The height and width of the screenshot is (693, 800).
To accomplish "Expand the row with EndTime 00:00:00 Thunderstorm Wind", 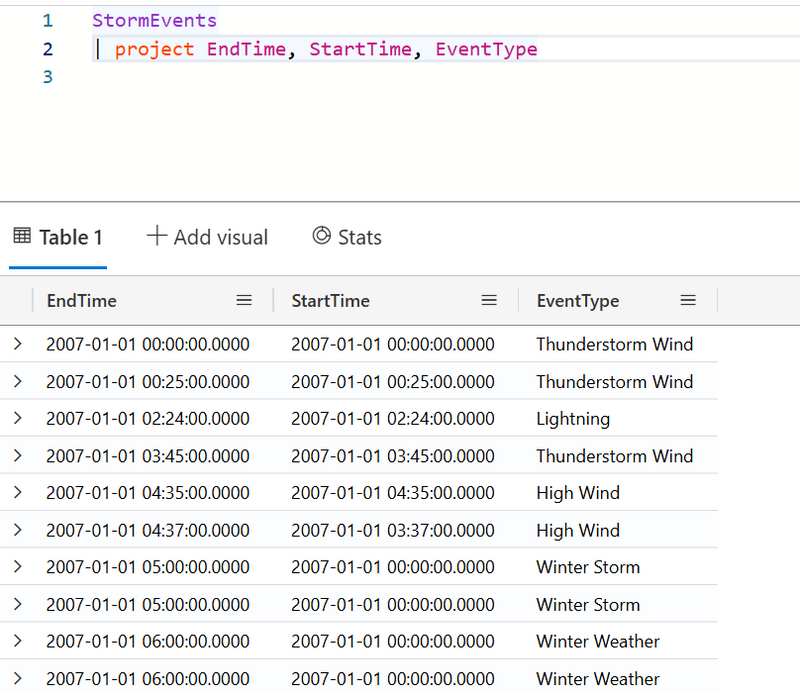I will tap(18, 344).
